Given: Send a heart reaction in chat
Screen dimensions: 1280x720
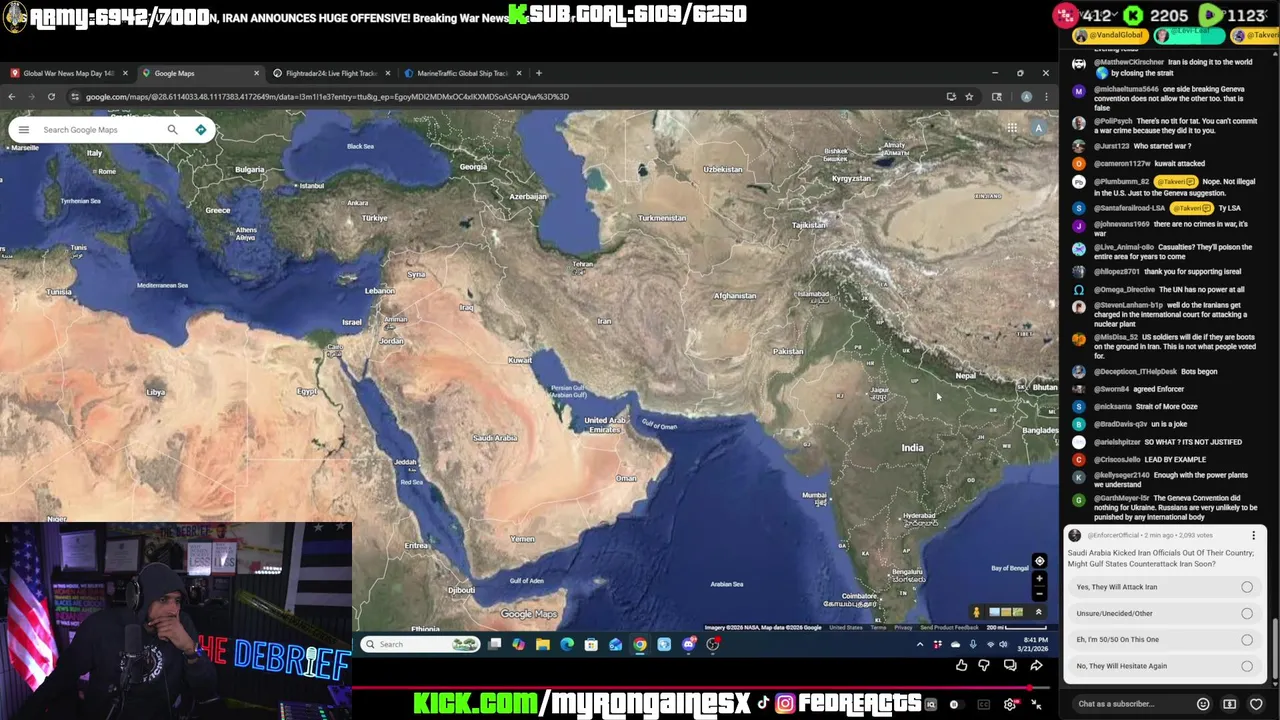Looking at the screenshot, I should click(1257, 704).
